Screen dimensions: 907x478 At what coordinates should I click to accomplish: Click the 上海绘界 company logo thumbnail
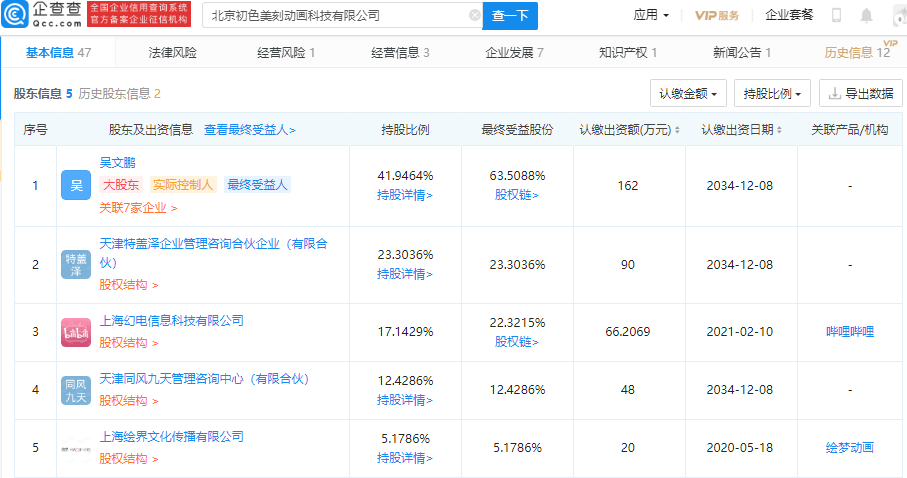coord(76,447)
